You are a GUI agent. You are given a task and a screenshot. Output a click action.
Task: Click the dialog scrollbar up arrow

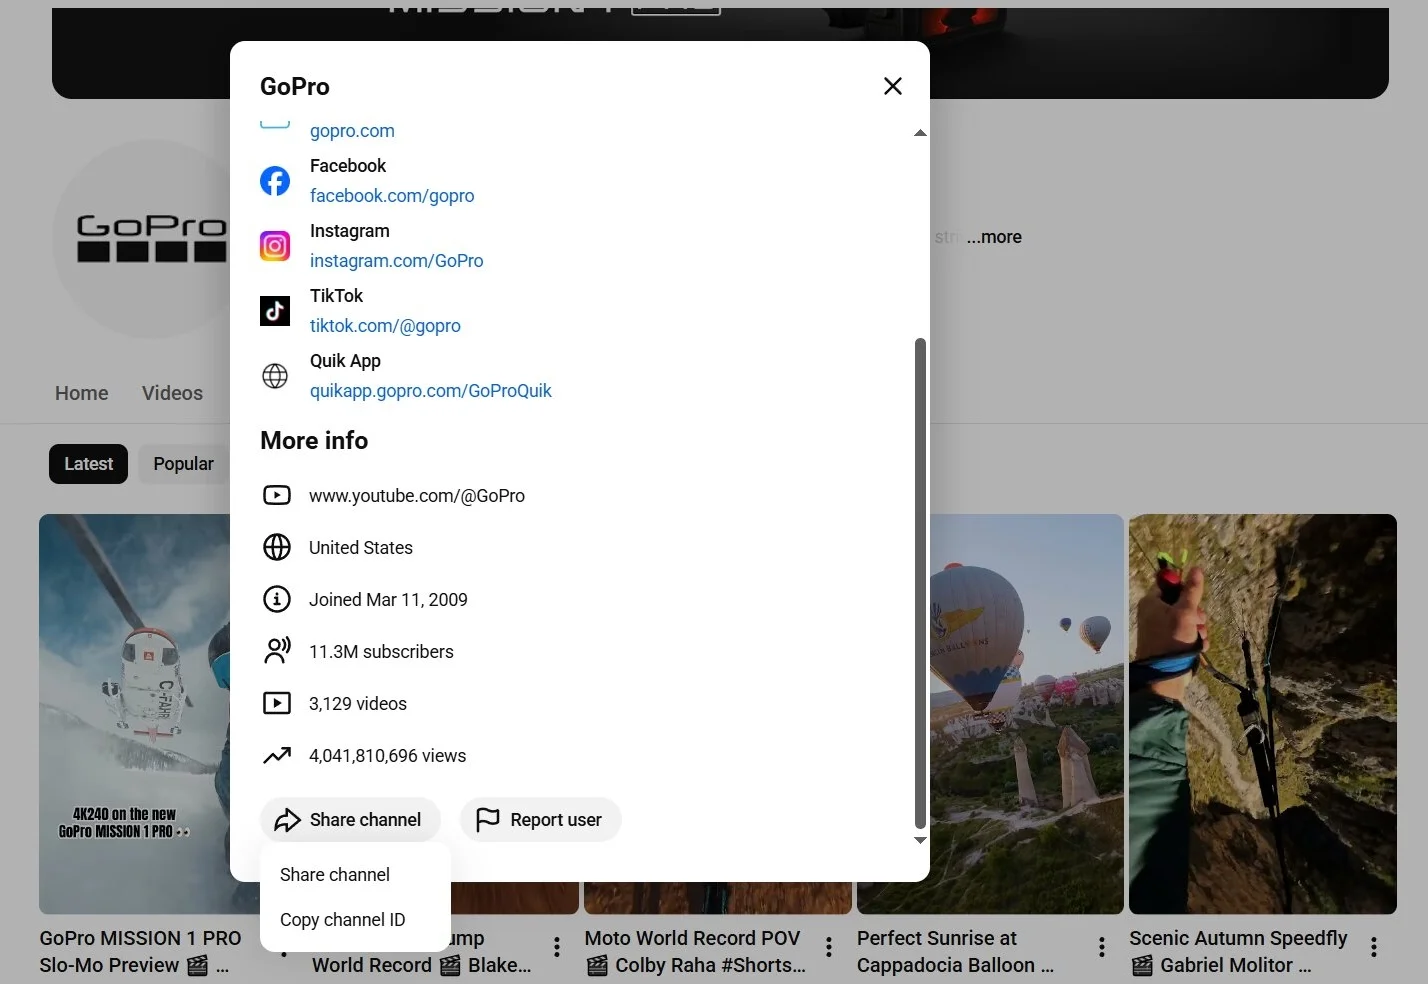pyautogui.click(x=920, y=133)
